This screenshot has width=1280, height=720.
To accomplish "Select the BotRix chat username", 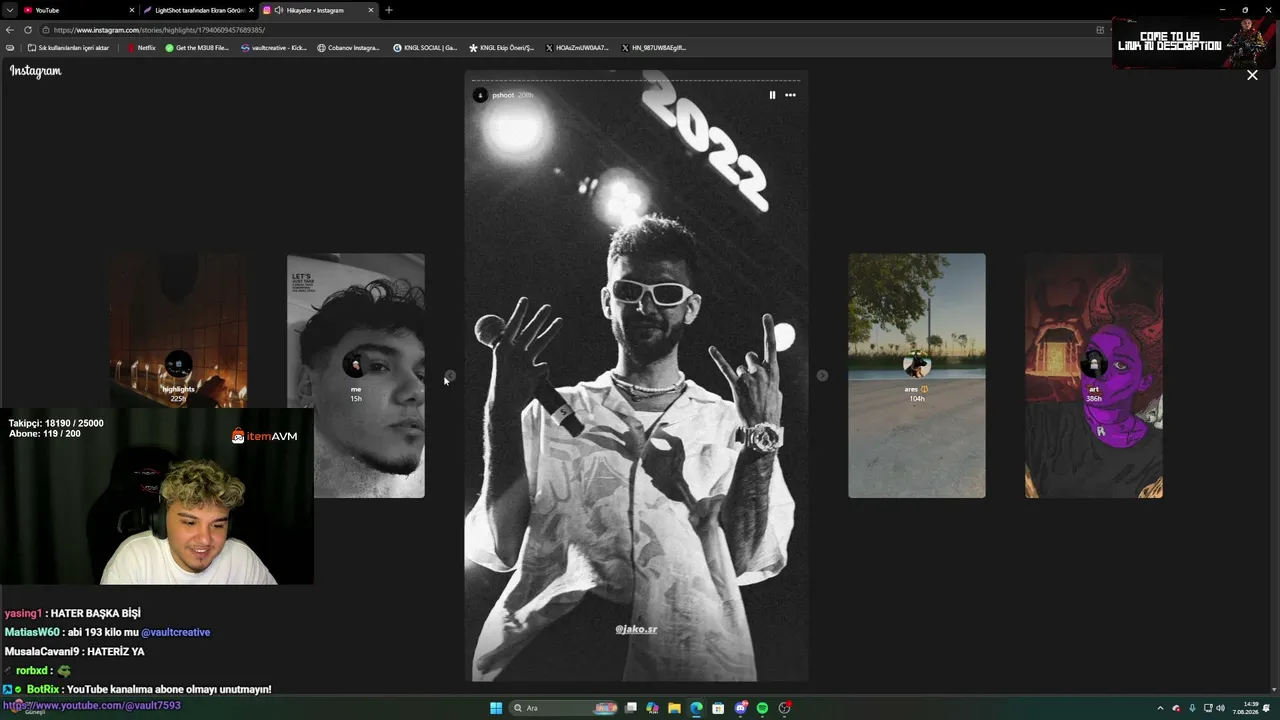I will 43,689.
